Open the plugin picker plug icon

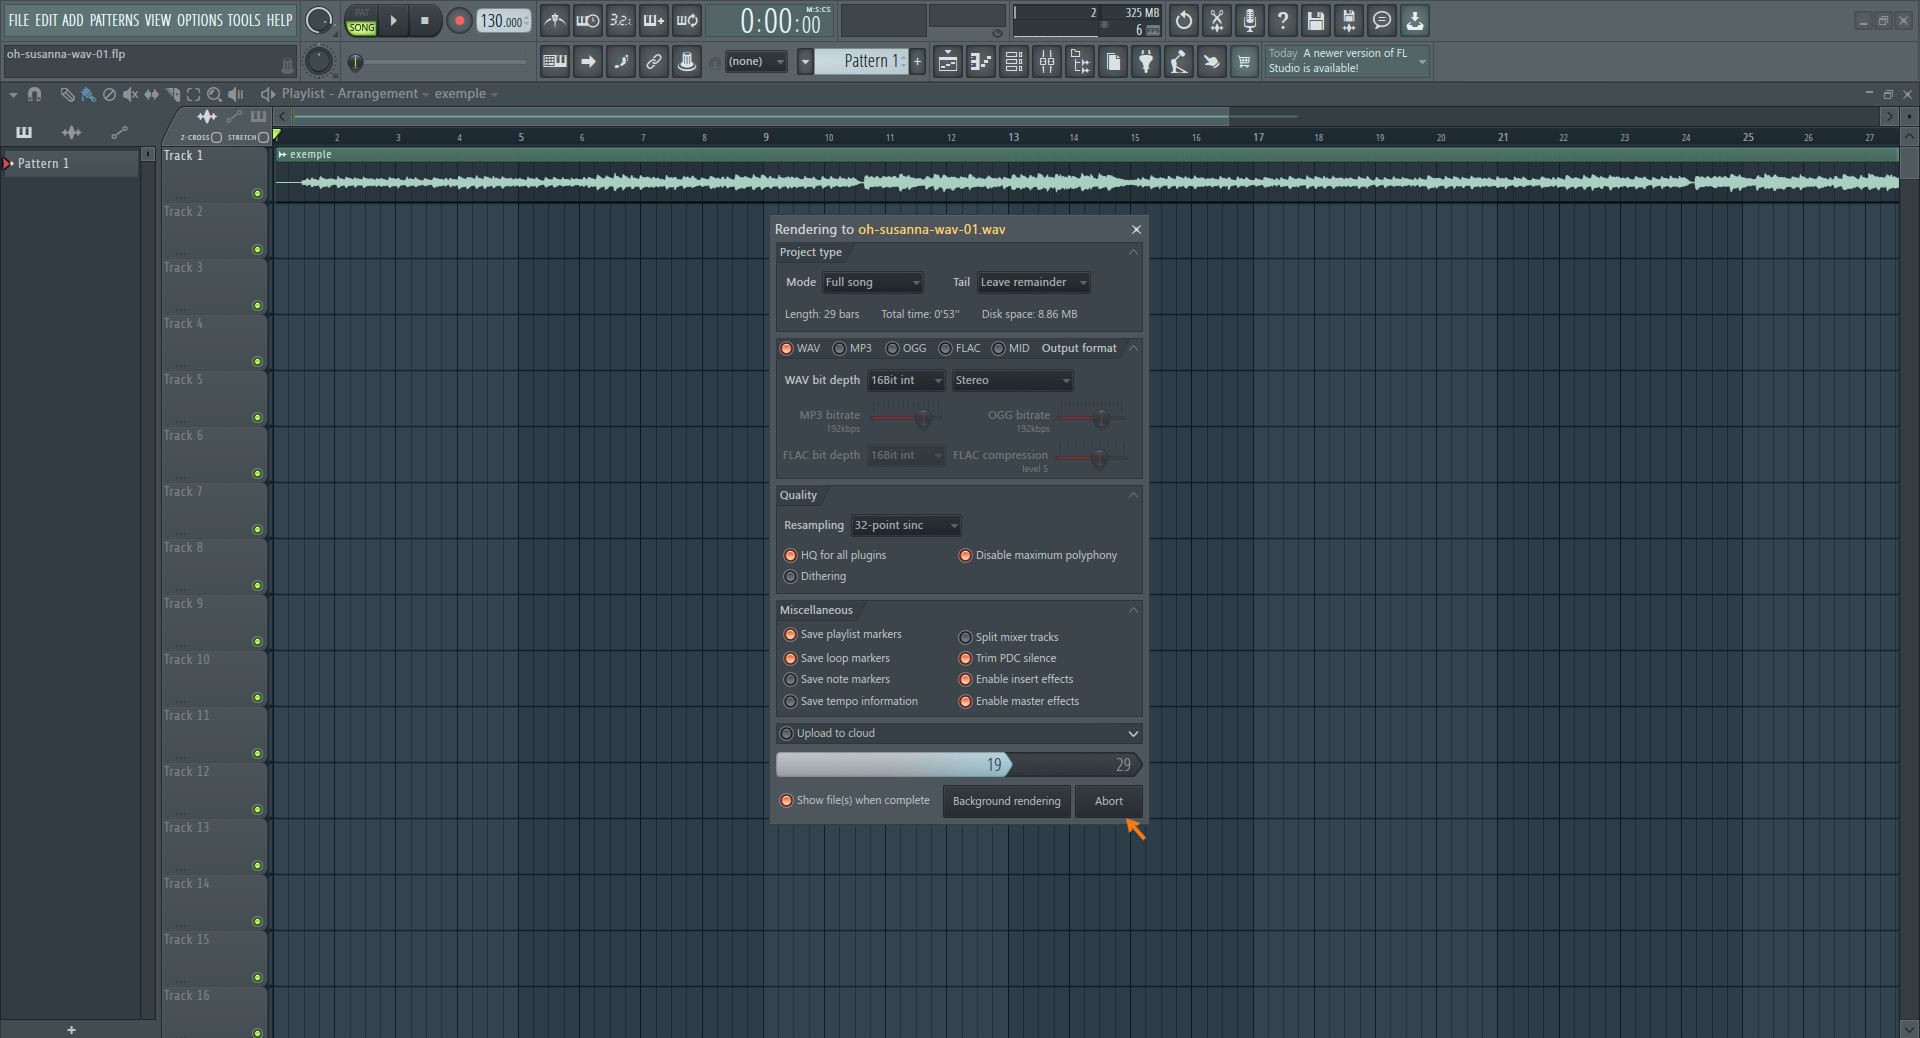pyautogui.click(x=1146, y=62)
